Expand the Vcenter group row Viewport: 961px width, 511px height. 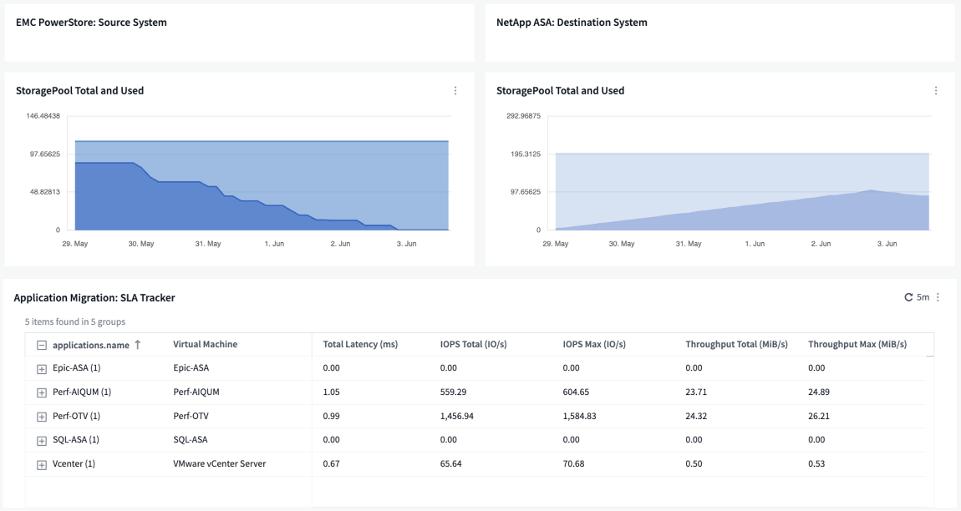[42, 465]
